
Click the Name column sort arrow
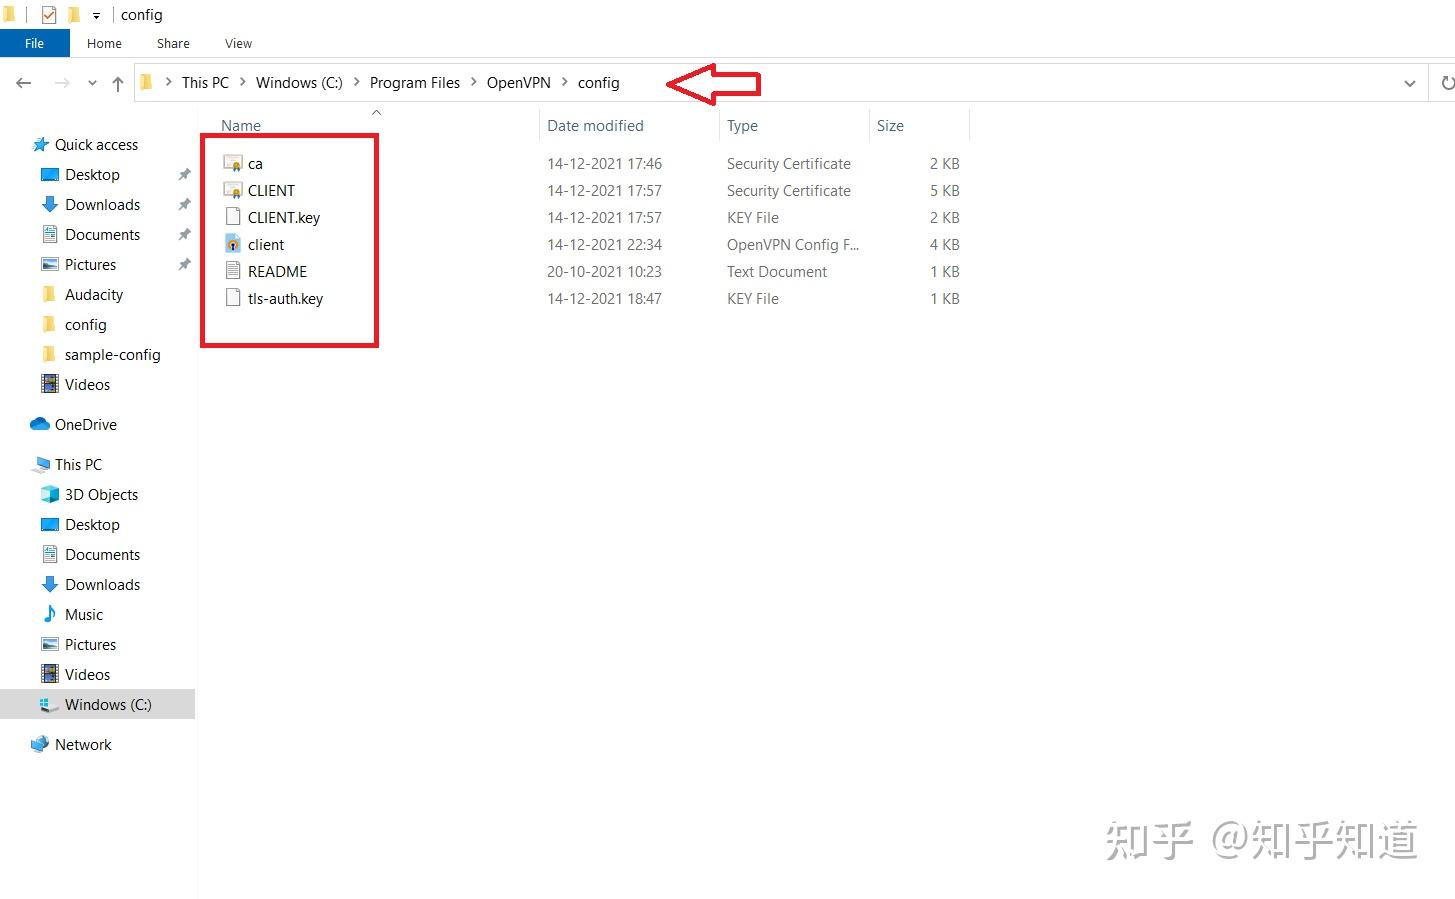point(376,112)
